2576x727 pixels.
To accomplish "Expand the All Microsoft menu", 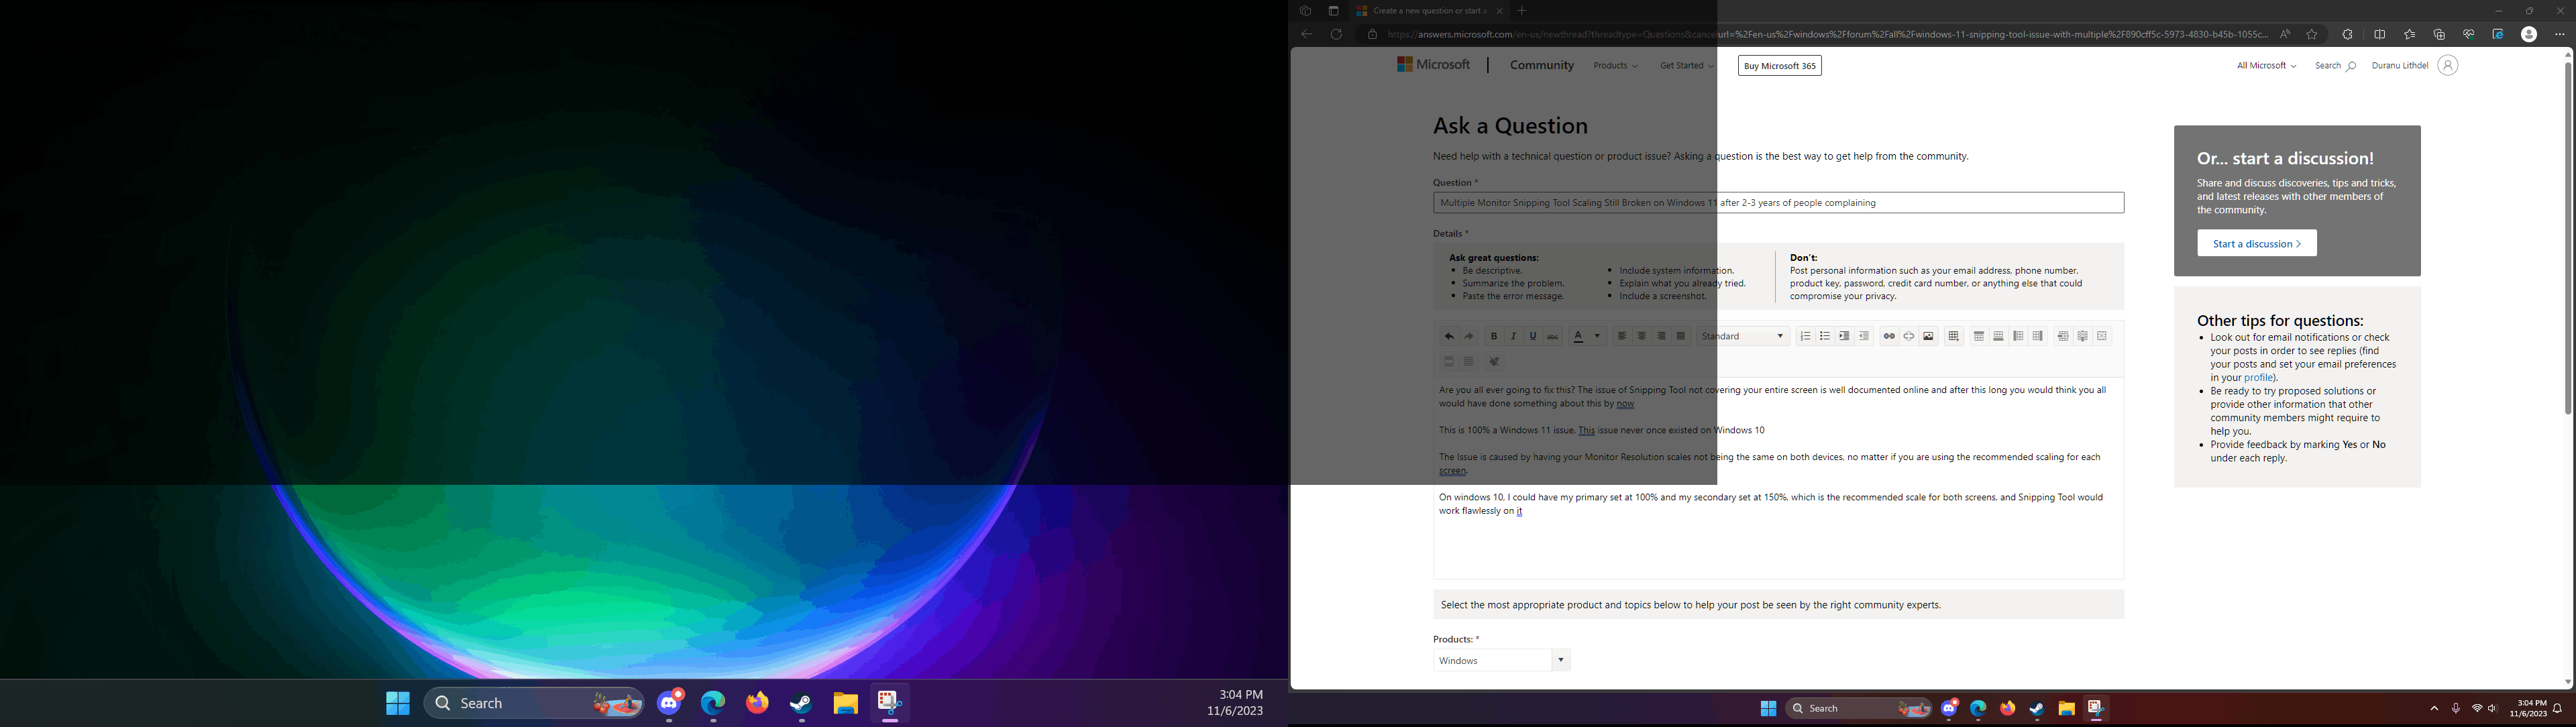I will 2266,66.
